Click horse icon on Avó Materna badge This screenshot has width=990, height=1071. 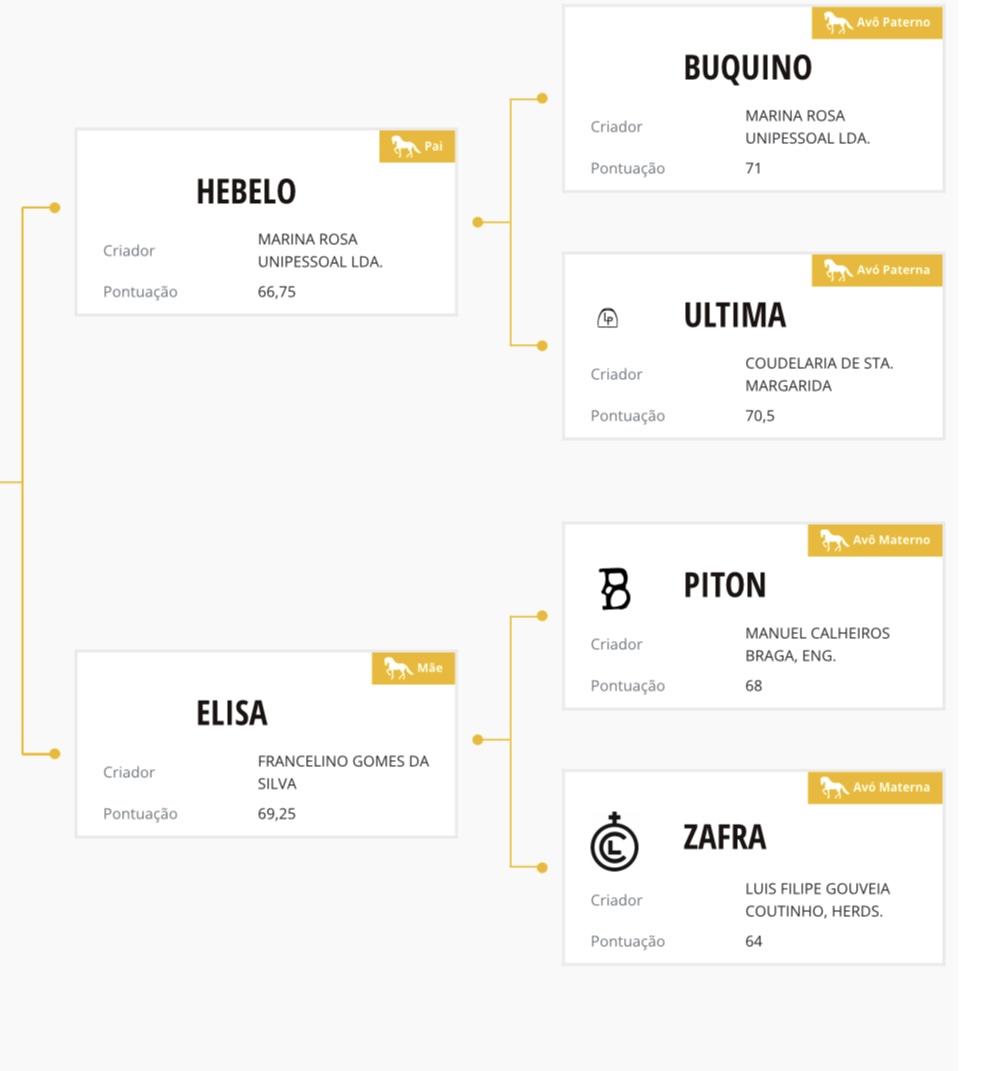(x=834, y=788)
